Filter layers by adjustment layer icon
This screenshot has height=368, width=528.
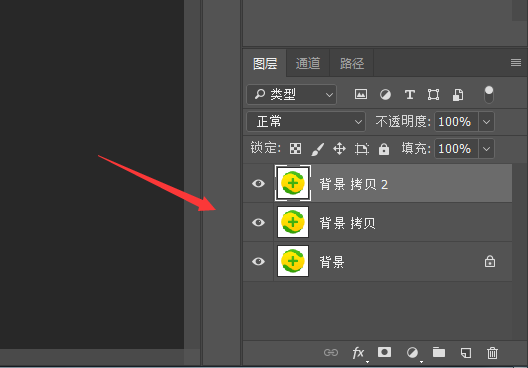click(385, 95)
